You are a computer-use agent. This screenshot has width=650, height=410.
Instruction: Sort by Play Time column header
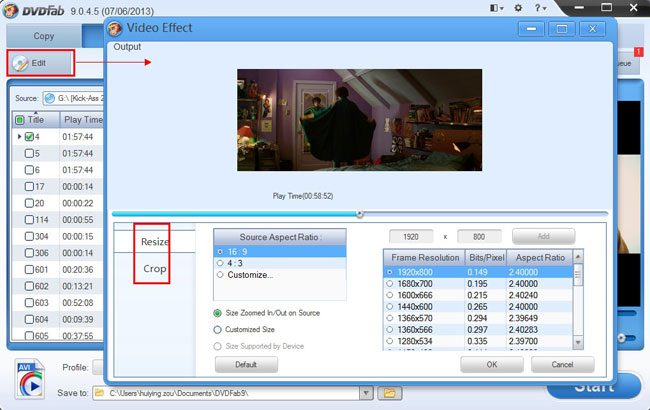82,120
